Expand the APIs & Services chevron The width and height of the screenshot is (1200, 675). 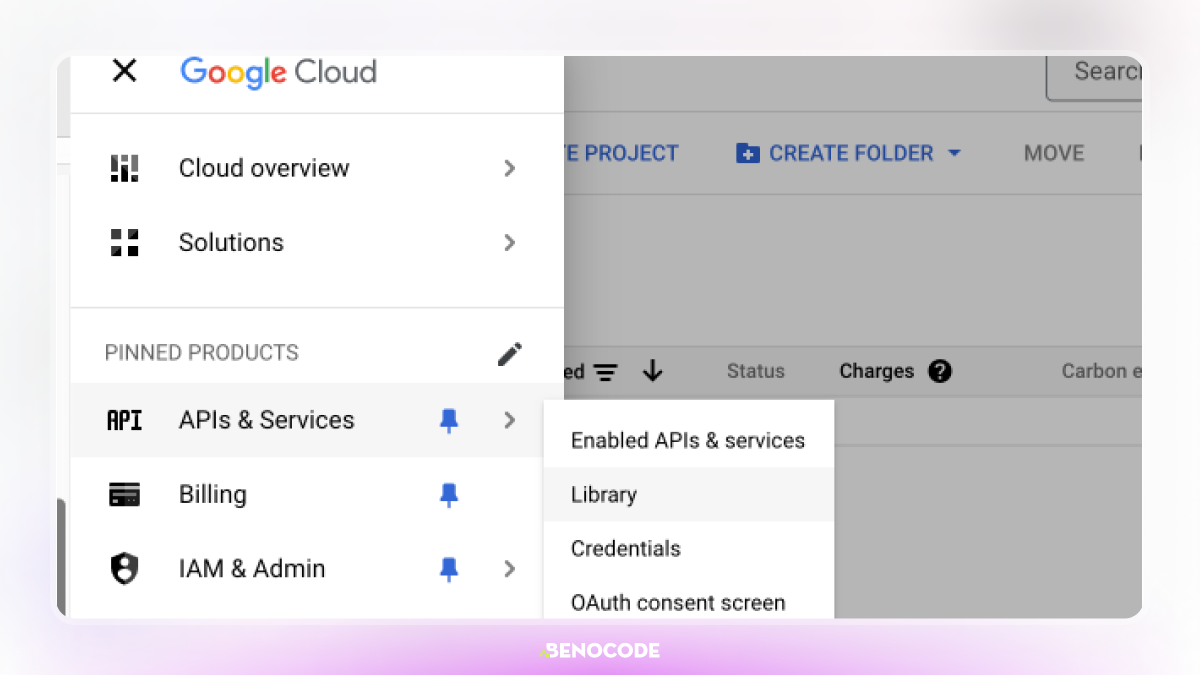[510, 420]
